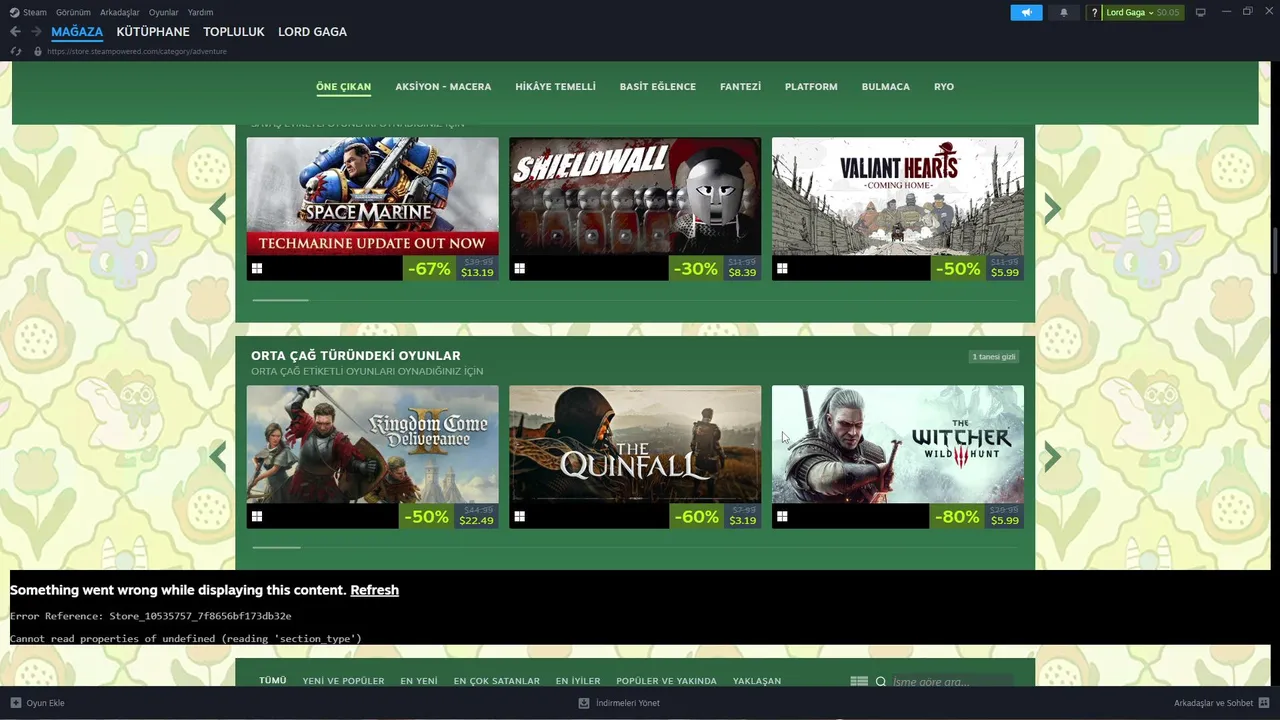Screen dimensions: 1280x720
Task: Click the Windows icon on Space Marine card
Action: coord(257,268)
